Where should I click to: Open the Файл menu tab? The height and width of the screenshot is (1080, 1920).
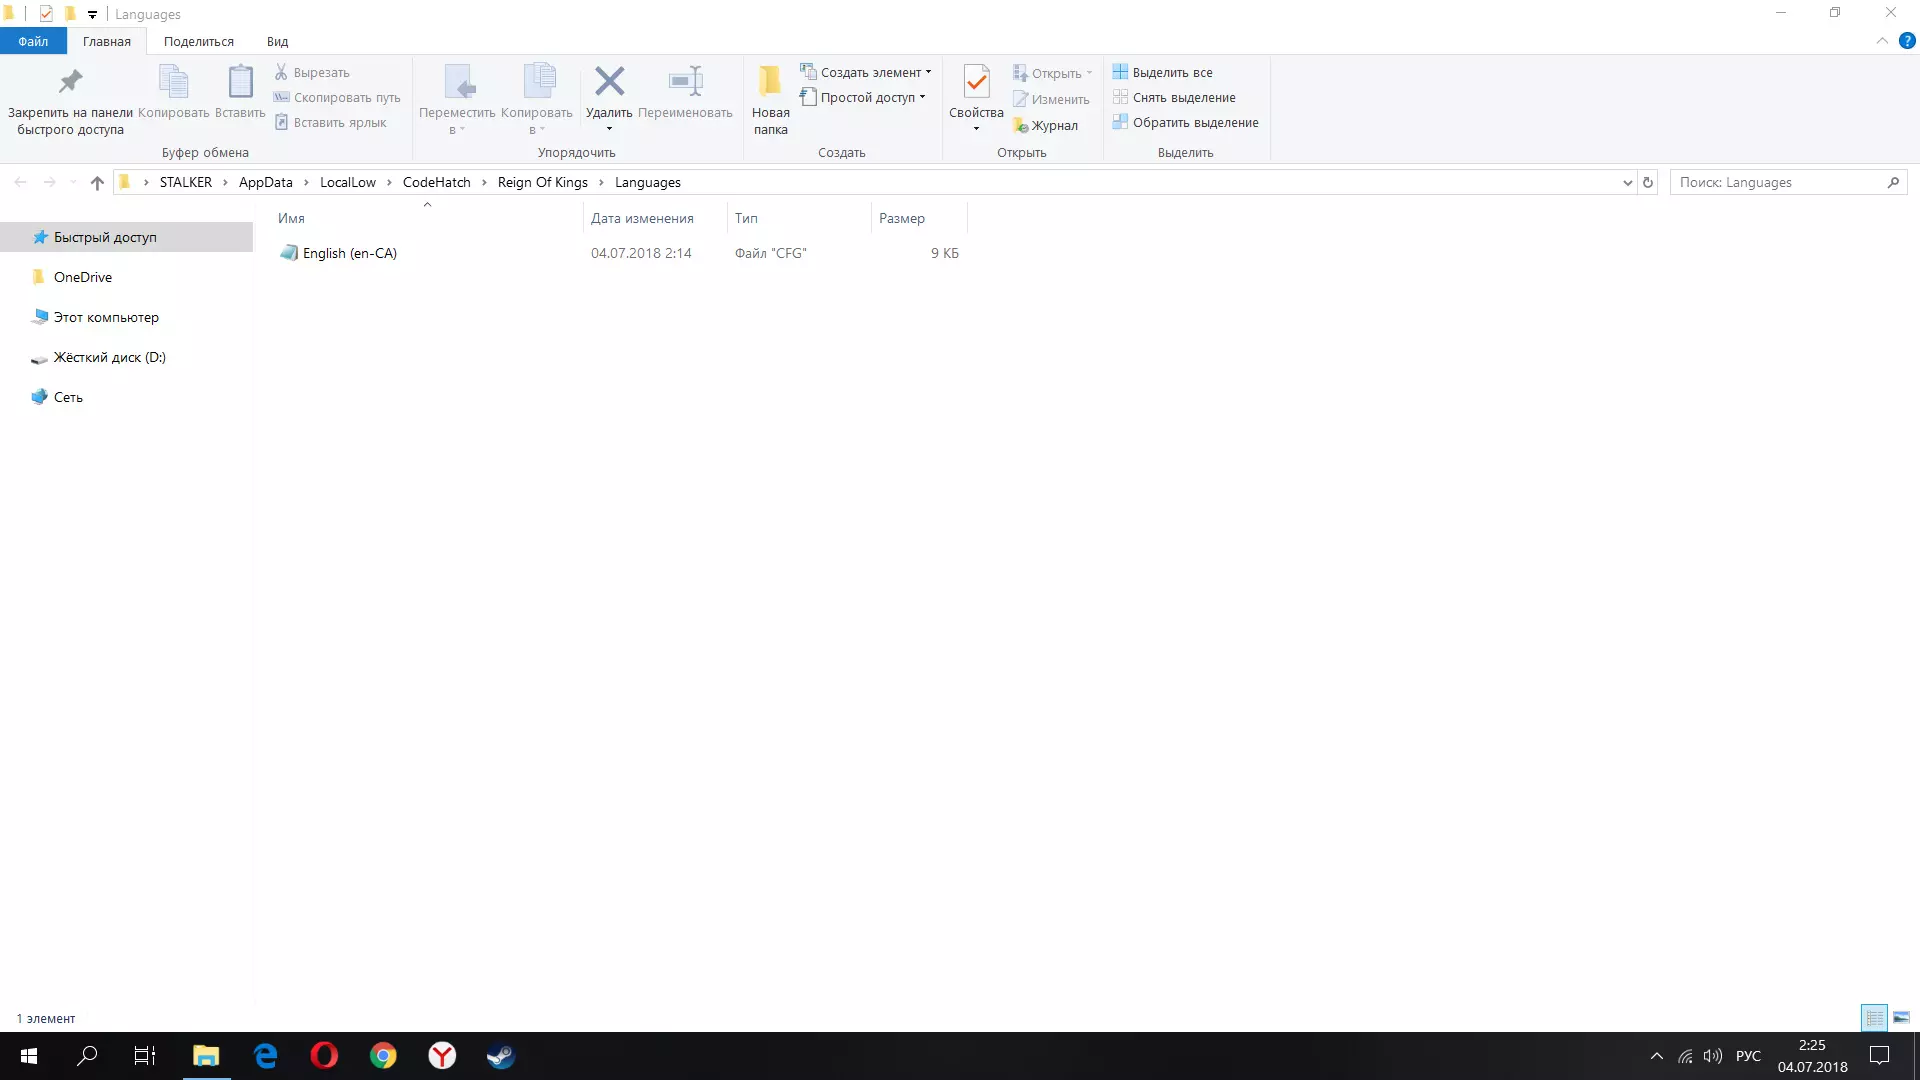[x=33, y=42]
